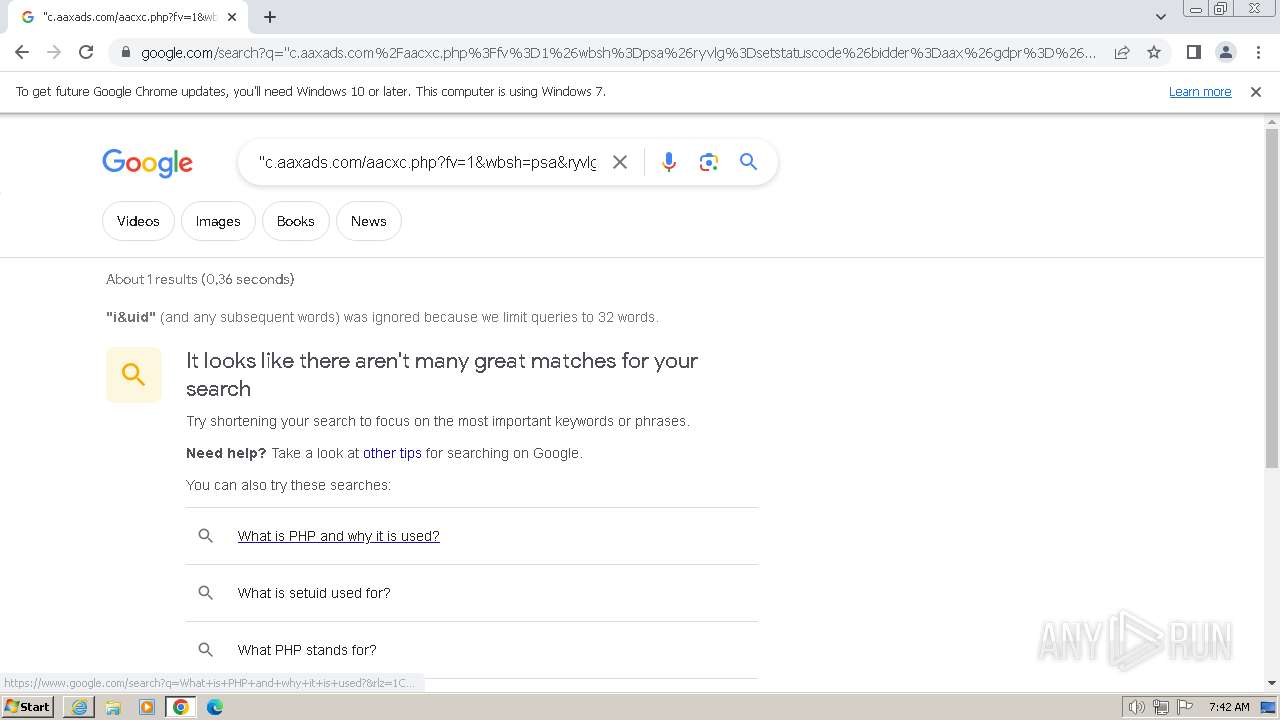Go back to the previous page

point(22,52)
